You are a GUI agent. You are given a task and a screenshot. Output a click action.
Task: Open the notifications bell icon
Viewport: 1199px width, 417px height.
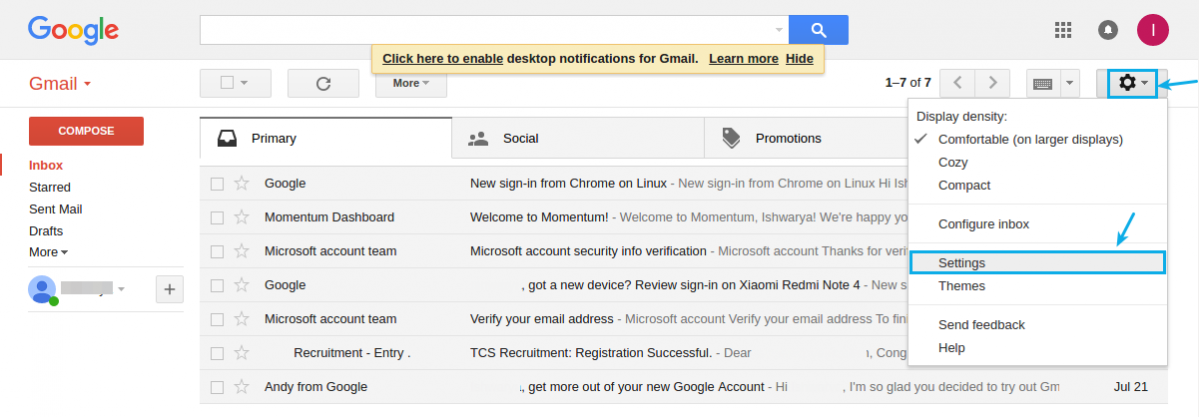(1107, 30)
